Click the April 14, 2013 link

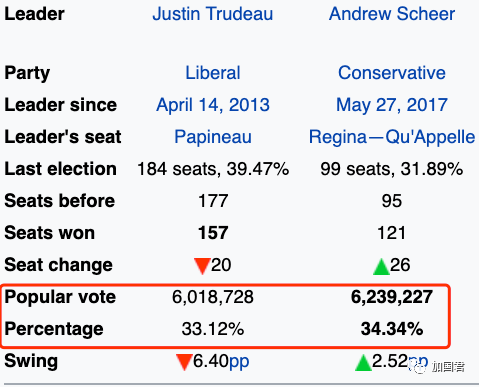[213, 105]
